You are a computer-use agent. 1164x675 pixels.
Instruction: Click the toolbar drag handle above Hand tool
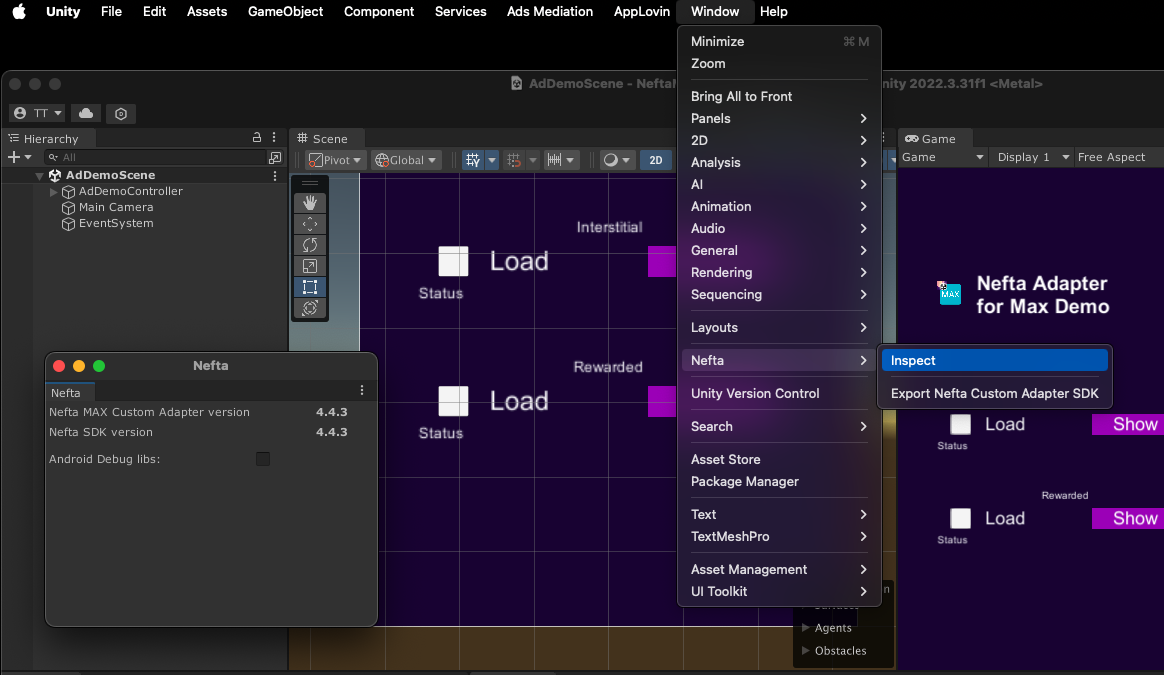point(310,183)
